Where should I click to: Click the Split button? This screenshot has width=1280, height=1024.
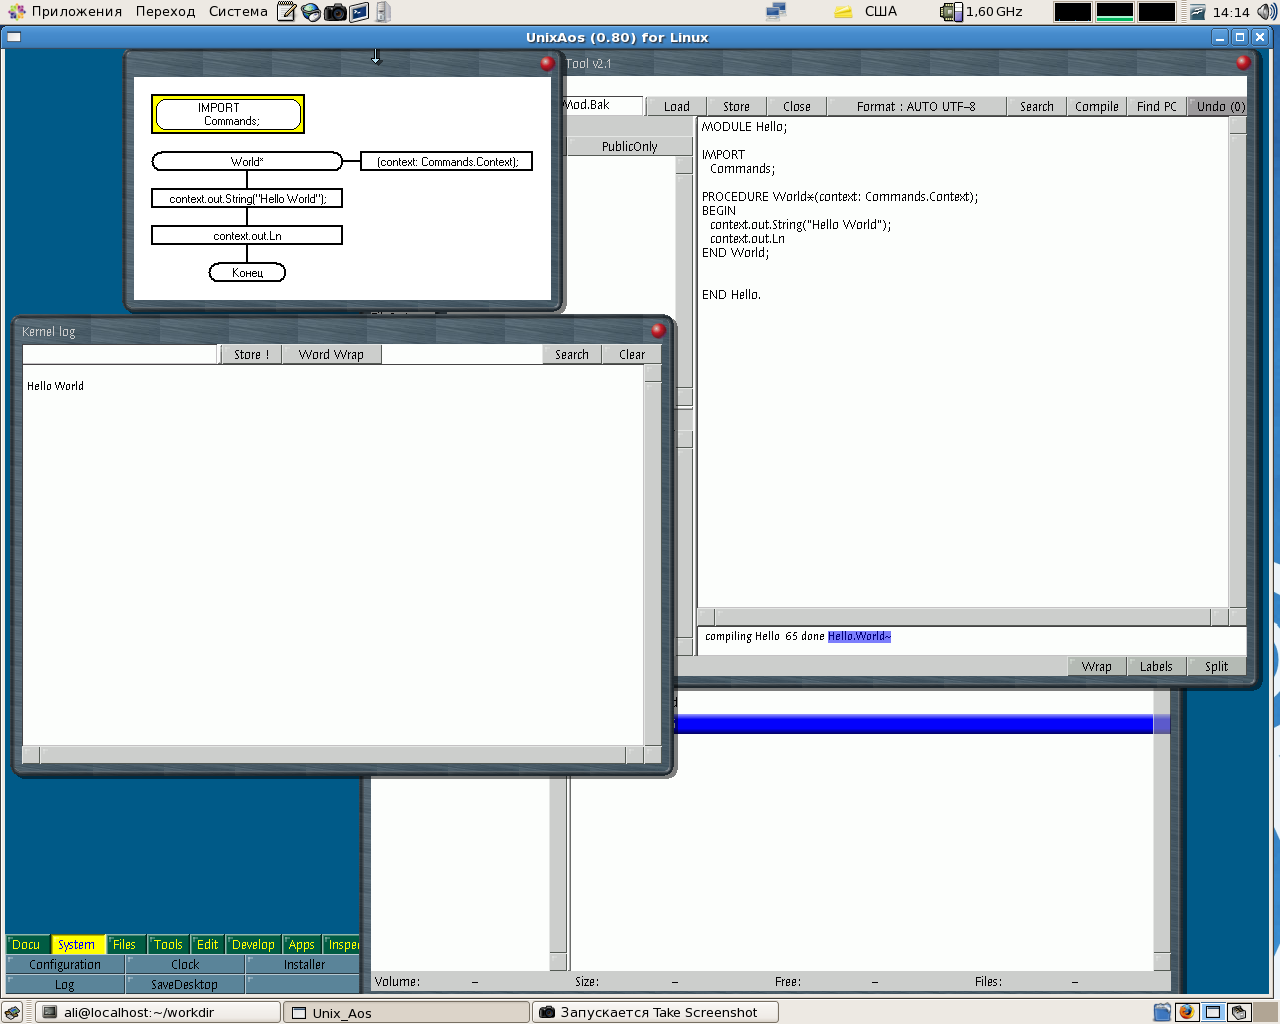pos(1217,667)
